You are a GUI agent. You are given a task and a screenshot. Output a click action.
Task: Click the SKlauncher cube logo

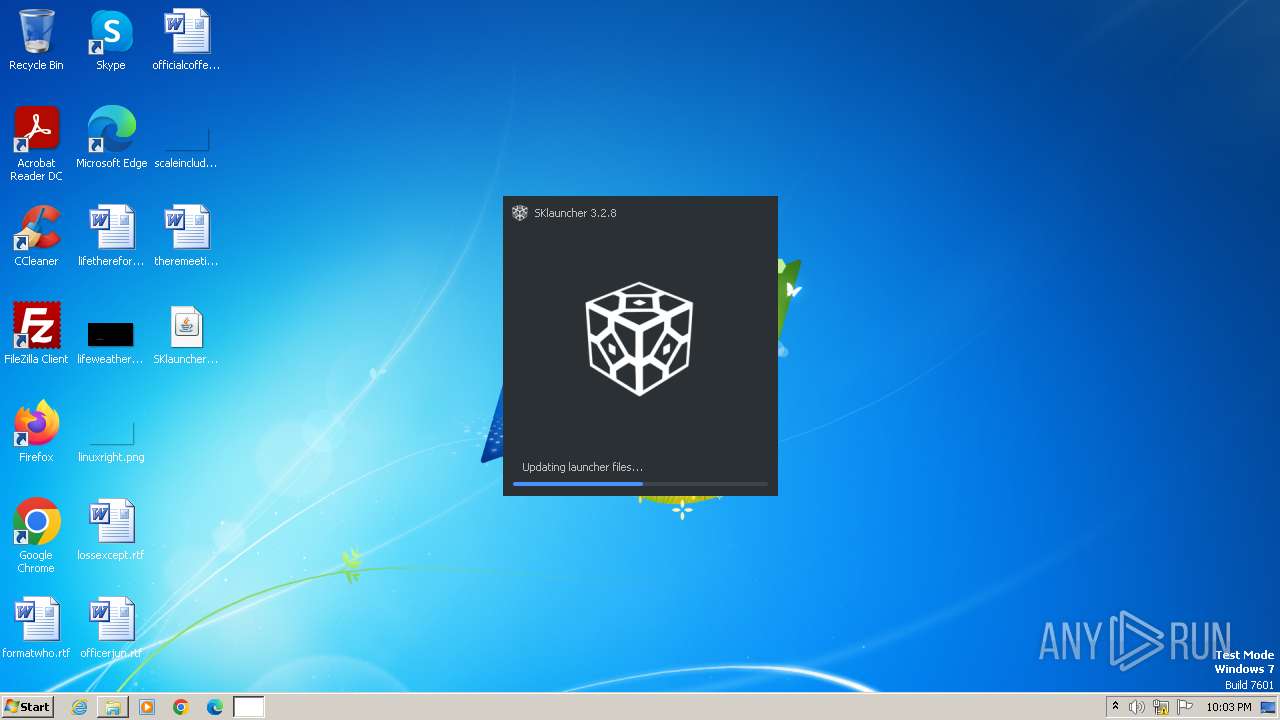(639, 339)
